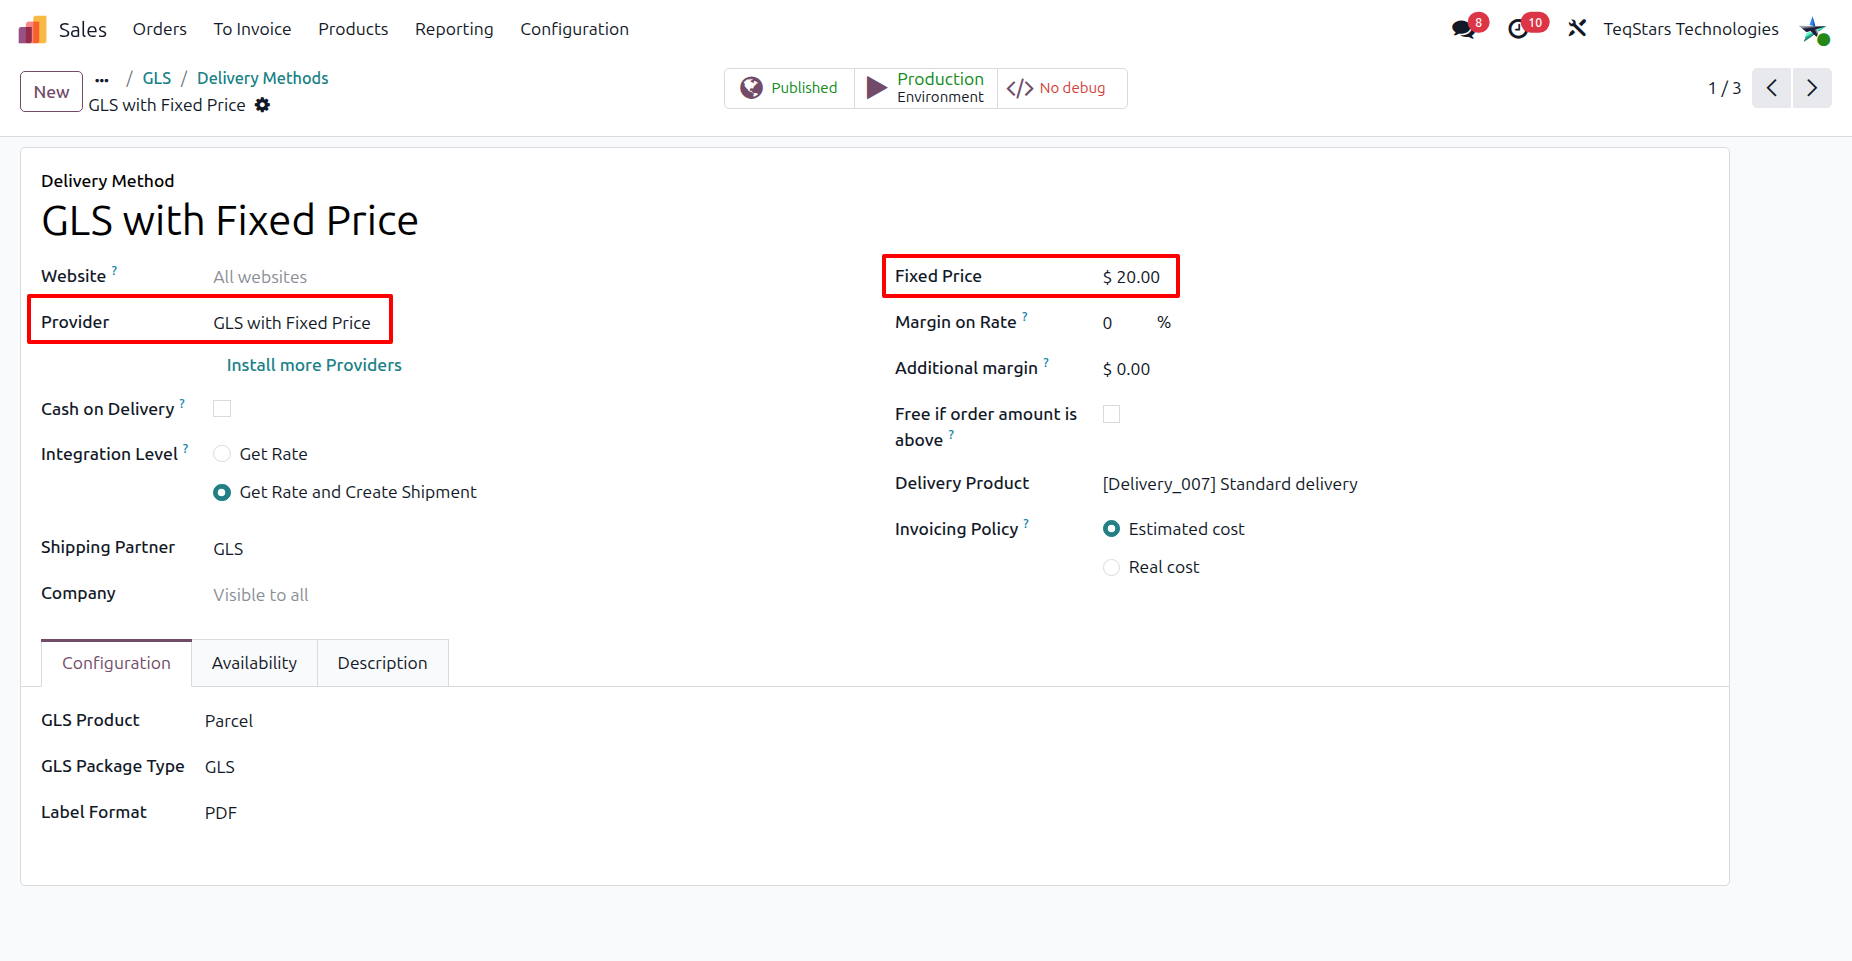Image resolution: width=1852 pixels, height=961 pixels.
Task: Click the New button
Action: pos(51,92)
